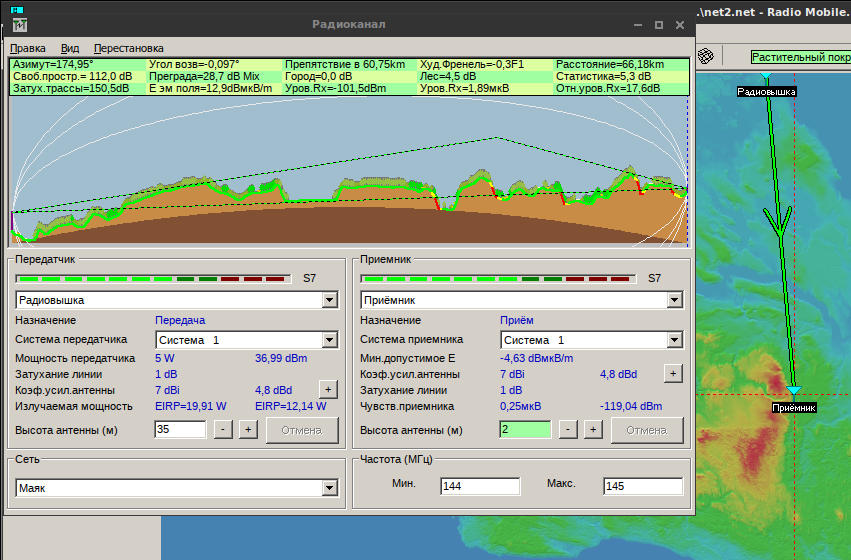Click the terrain profile chart
Image resolution: width=851 pixels, height=560 pixels.
[x=350, y=171]
